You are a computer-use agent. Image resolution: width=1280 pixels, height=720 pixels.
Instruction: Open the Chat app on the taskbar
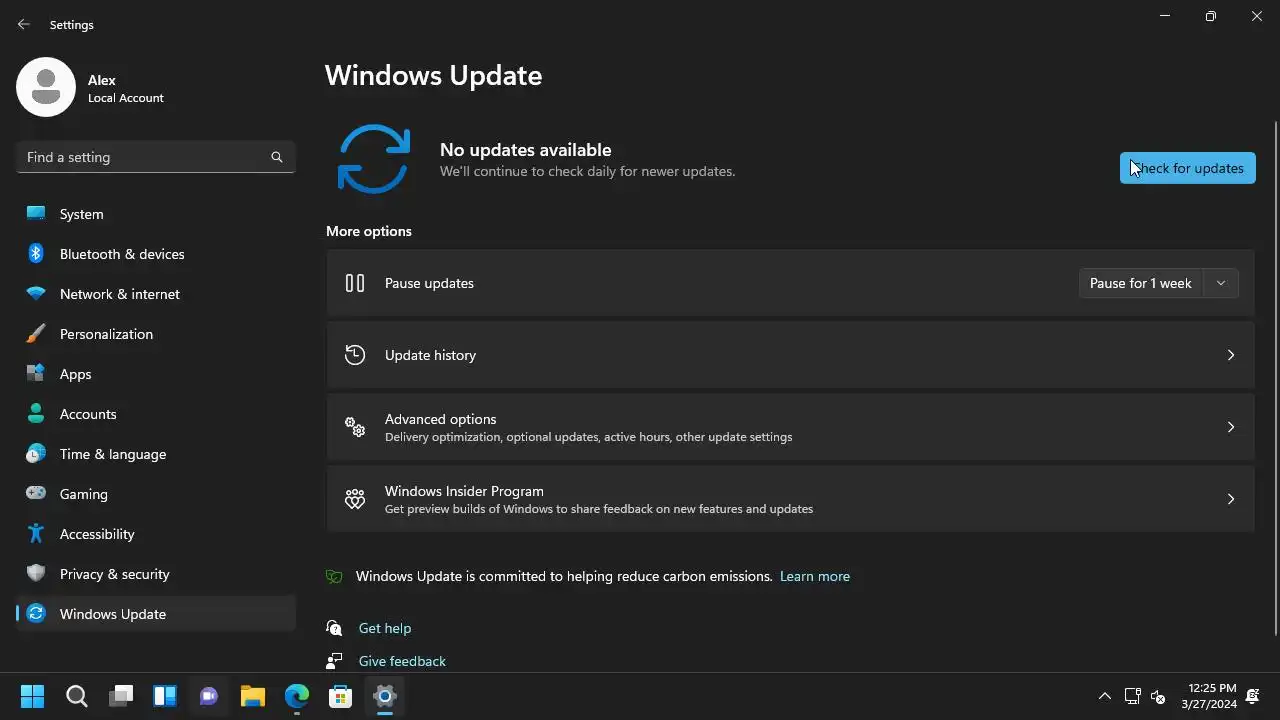209,696
